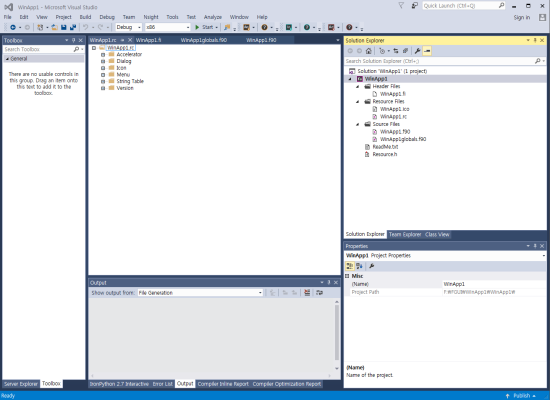Select WinApp1.ico in Solution Explorer
The image size is (550, 400).
[394, 109]
